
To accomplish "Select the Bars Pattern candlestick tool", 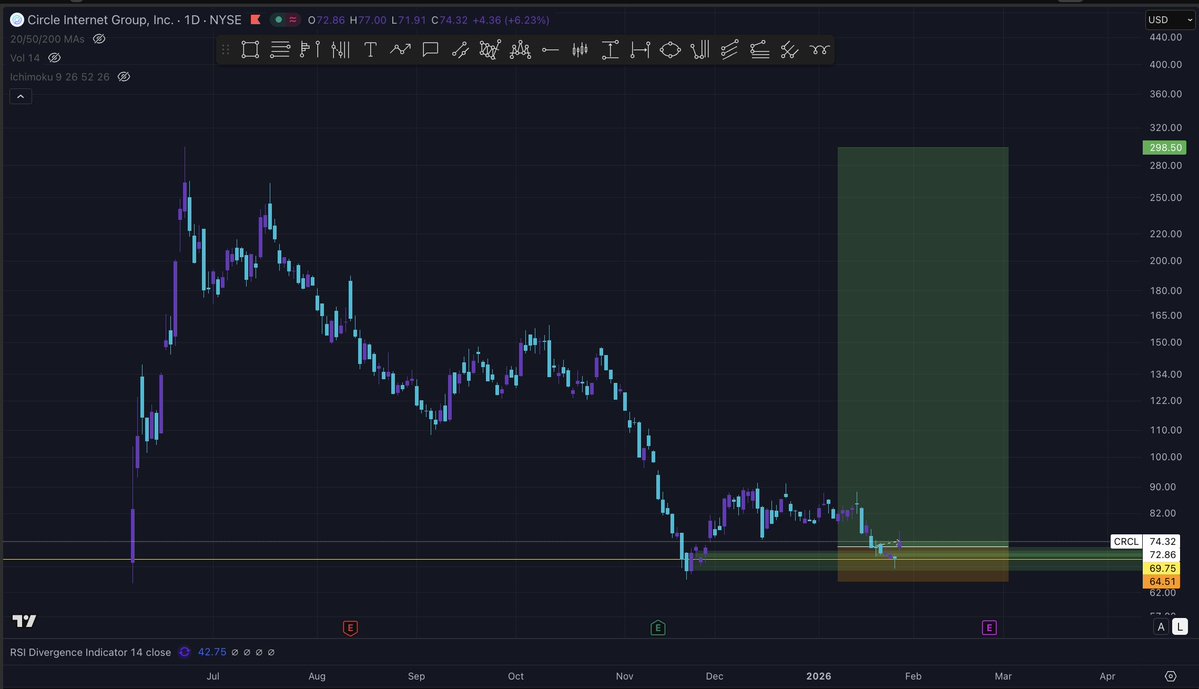I will click(x=580, y=50).
